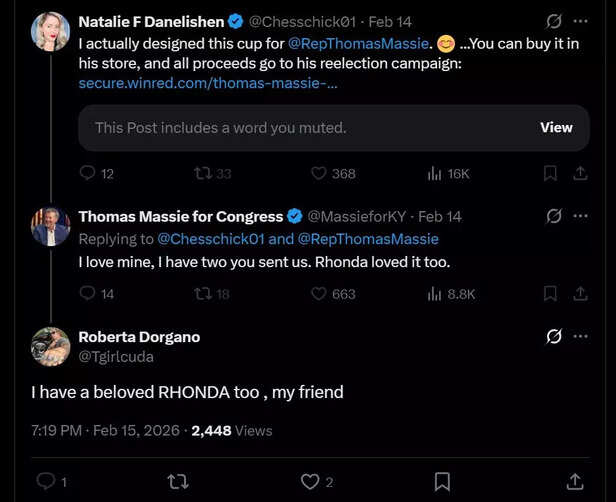
Task: Open more options on Thomas Massie's reply
Action: [581, 216]
